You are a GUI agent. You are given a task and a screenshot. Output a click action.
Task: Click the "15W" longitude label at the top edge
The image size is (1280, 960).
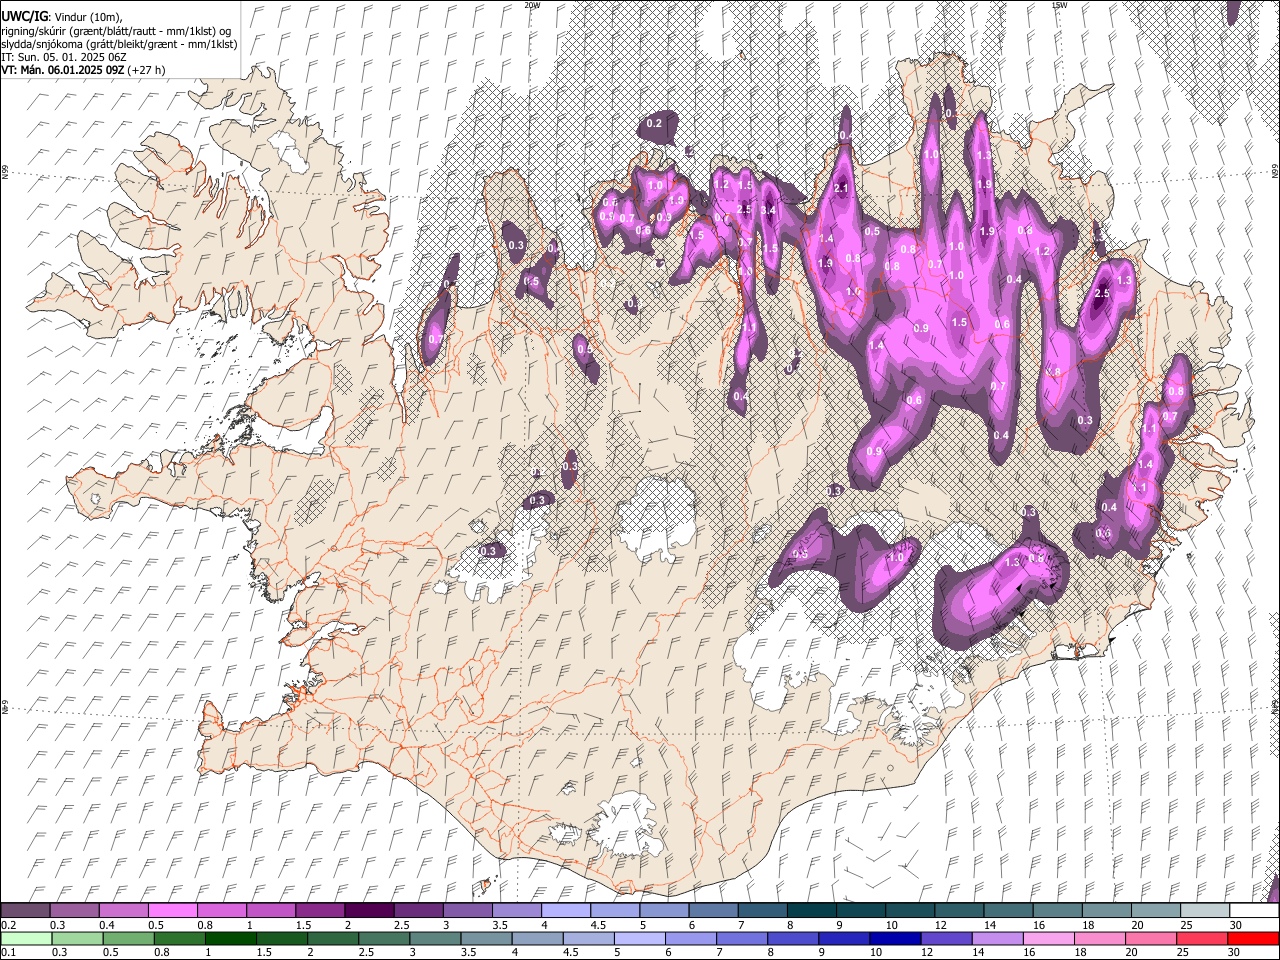point(1059,5)
